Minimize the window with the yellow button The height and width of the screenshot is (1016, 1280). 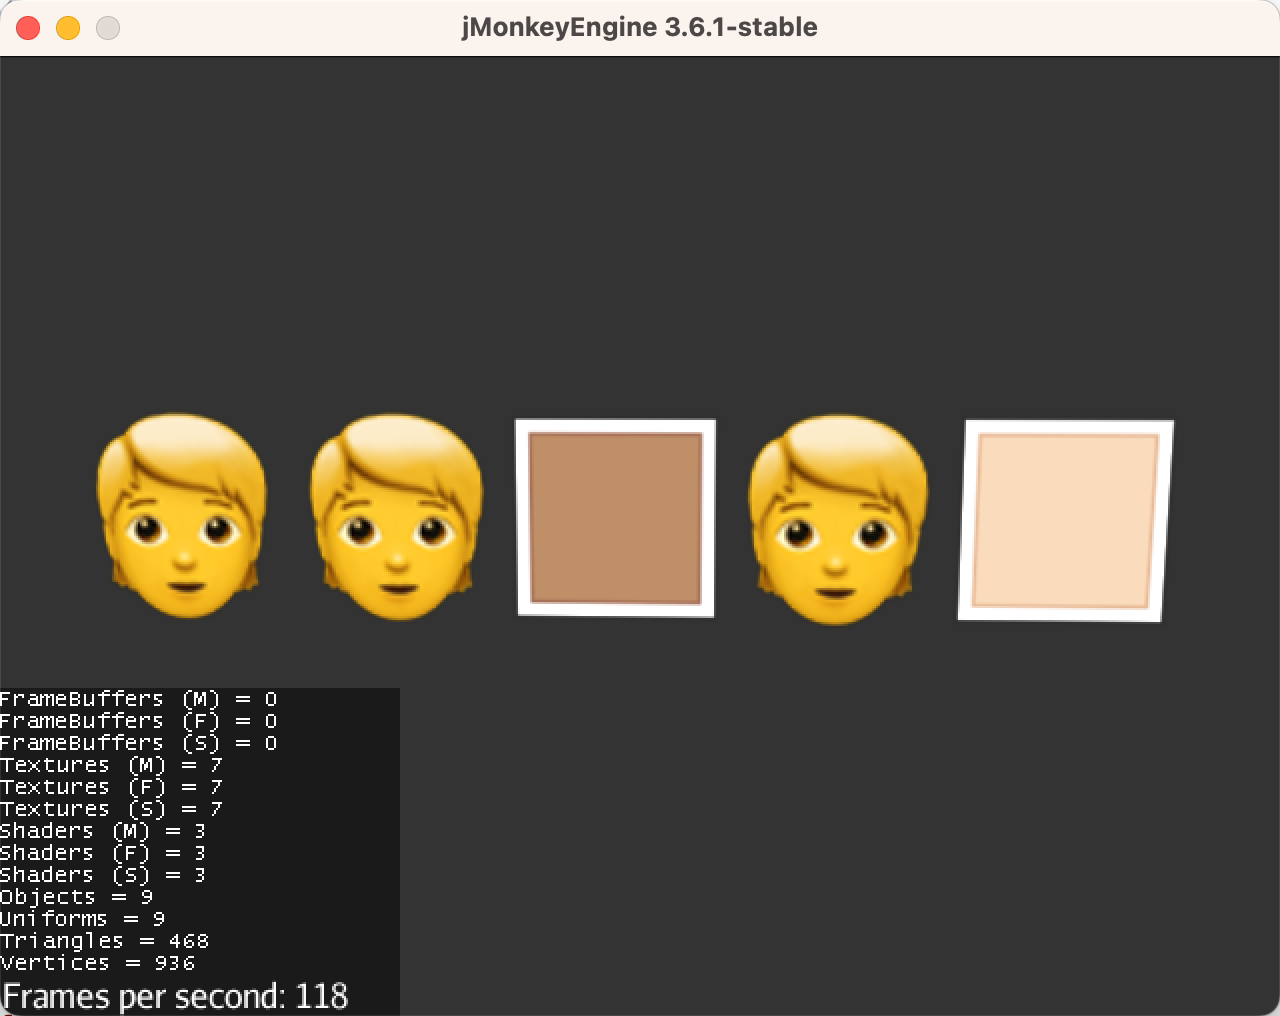pyautogui.click(x=68, y=28)
